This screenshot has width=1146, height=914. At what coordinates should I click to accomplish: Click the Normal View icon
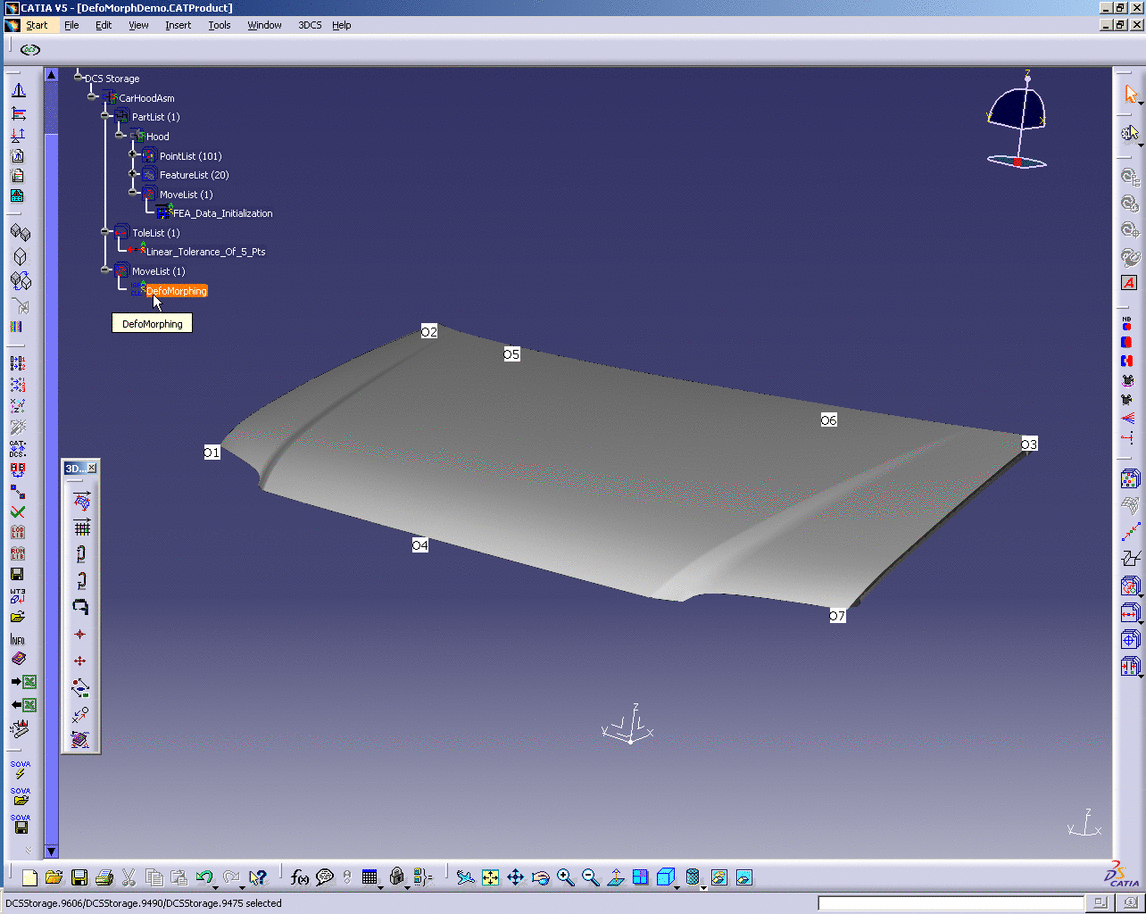tap(615, 877)
